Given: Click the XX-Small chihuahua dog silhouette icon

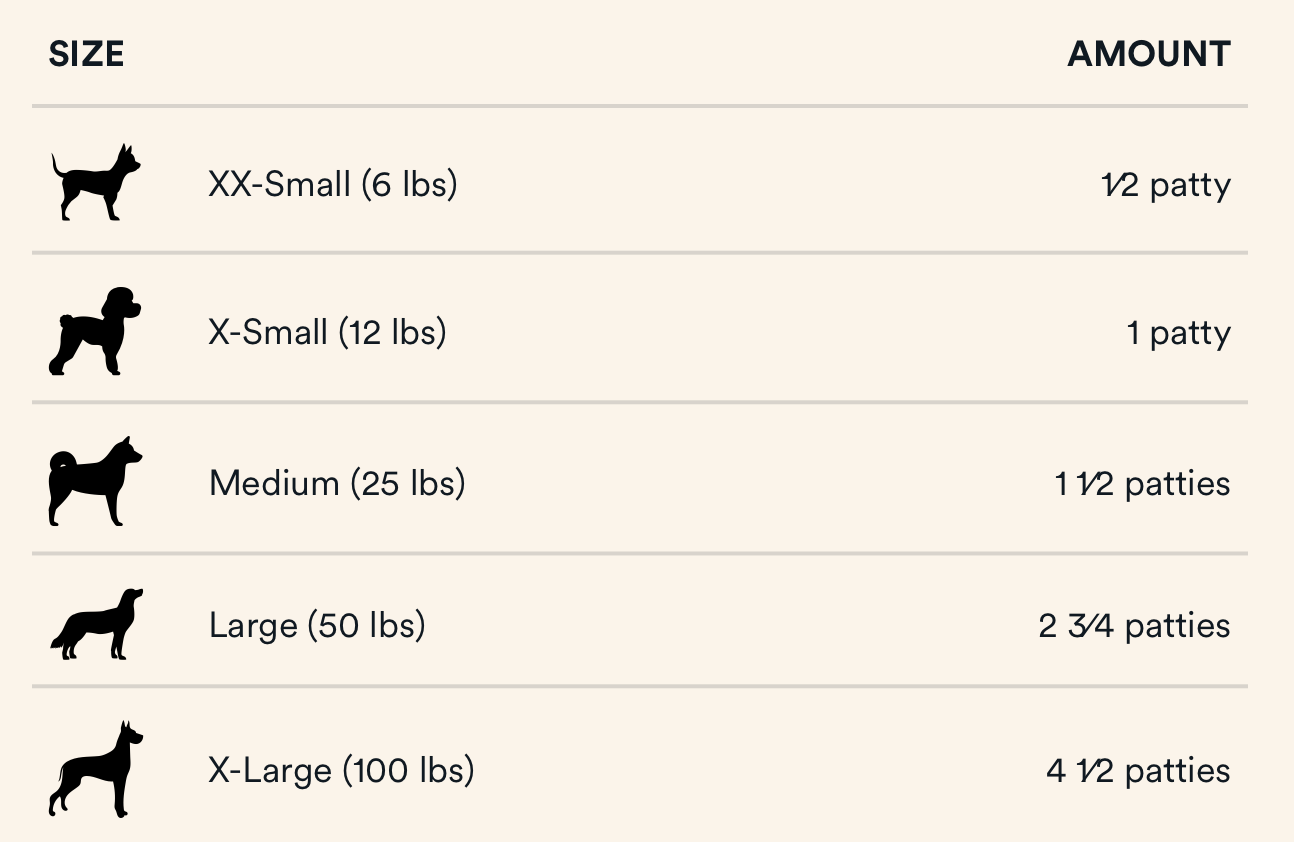Looking at the screenshot, I should click(95, 183).
